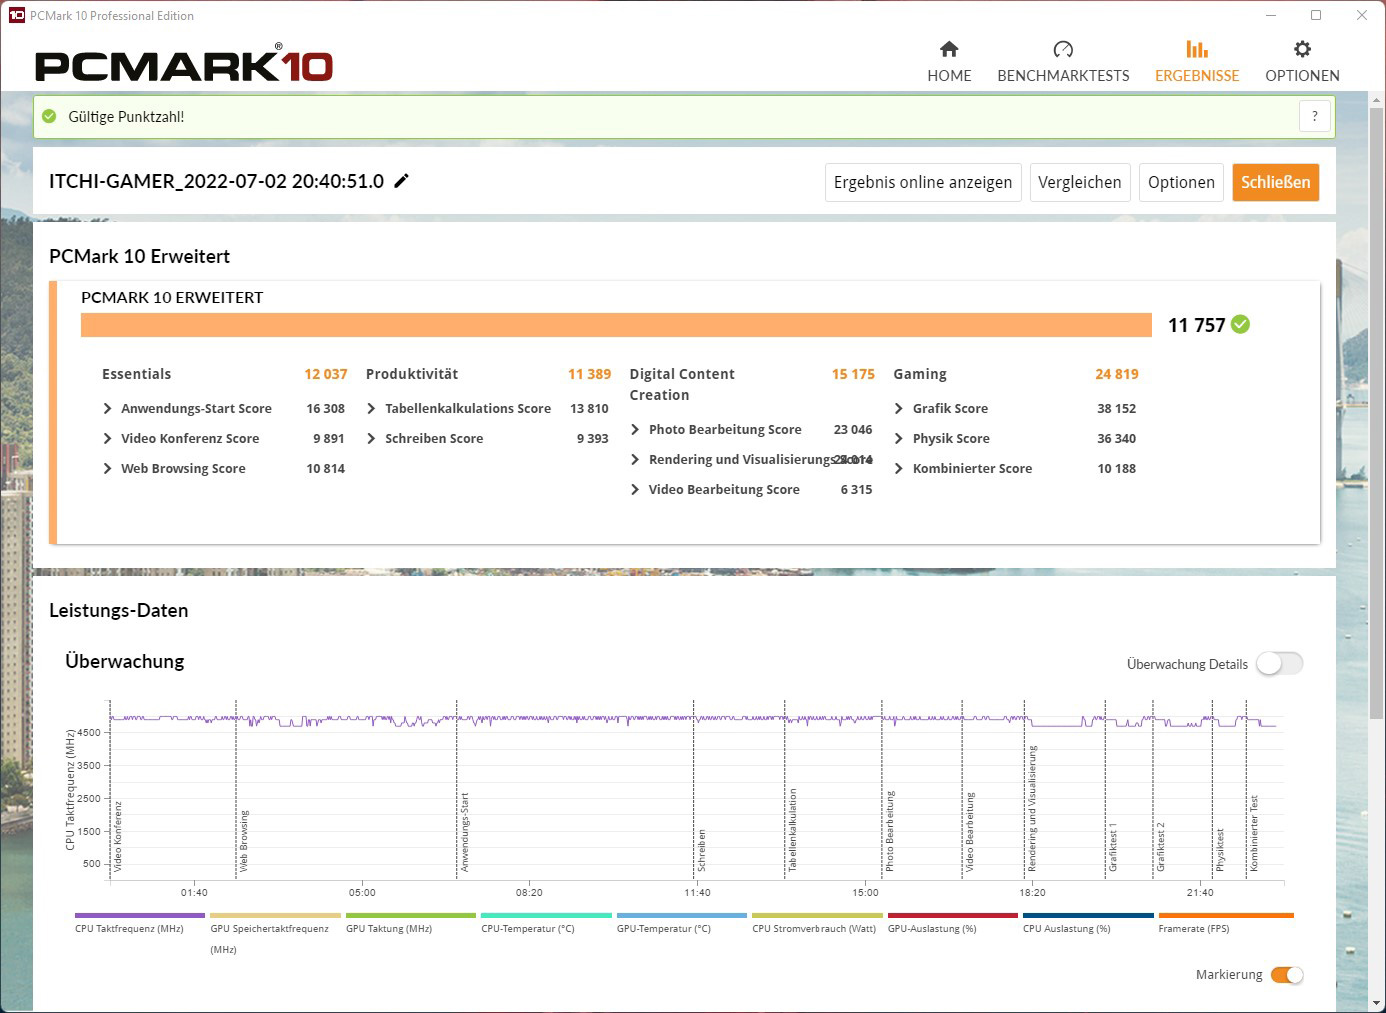This screenshot has height=1013, width=1386.
Task: Click the Tabellenkalkulation timeline marker
Action: pos(792,830)
